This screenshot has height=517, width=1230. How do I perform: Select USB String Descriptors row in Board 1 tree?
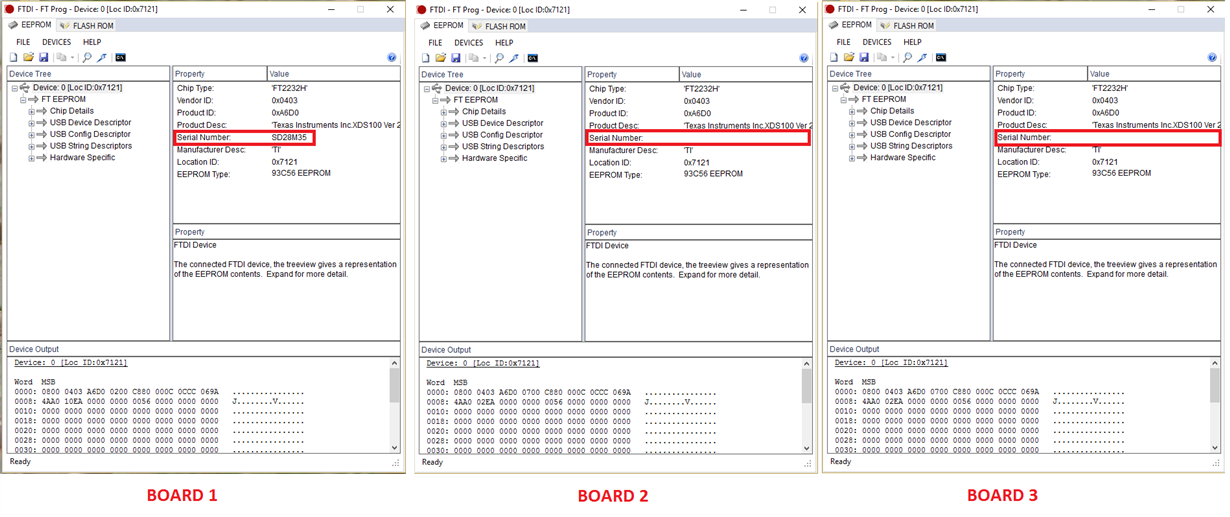[91, 146]
